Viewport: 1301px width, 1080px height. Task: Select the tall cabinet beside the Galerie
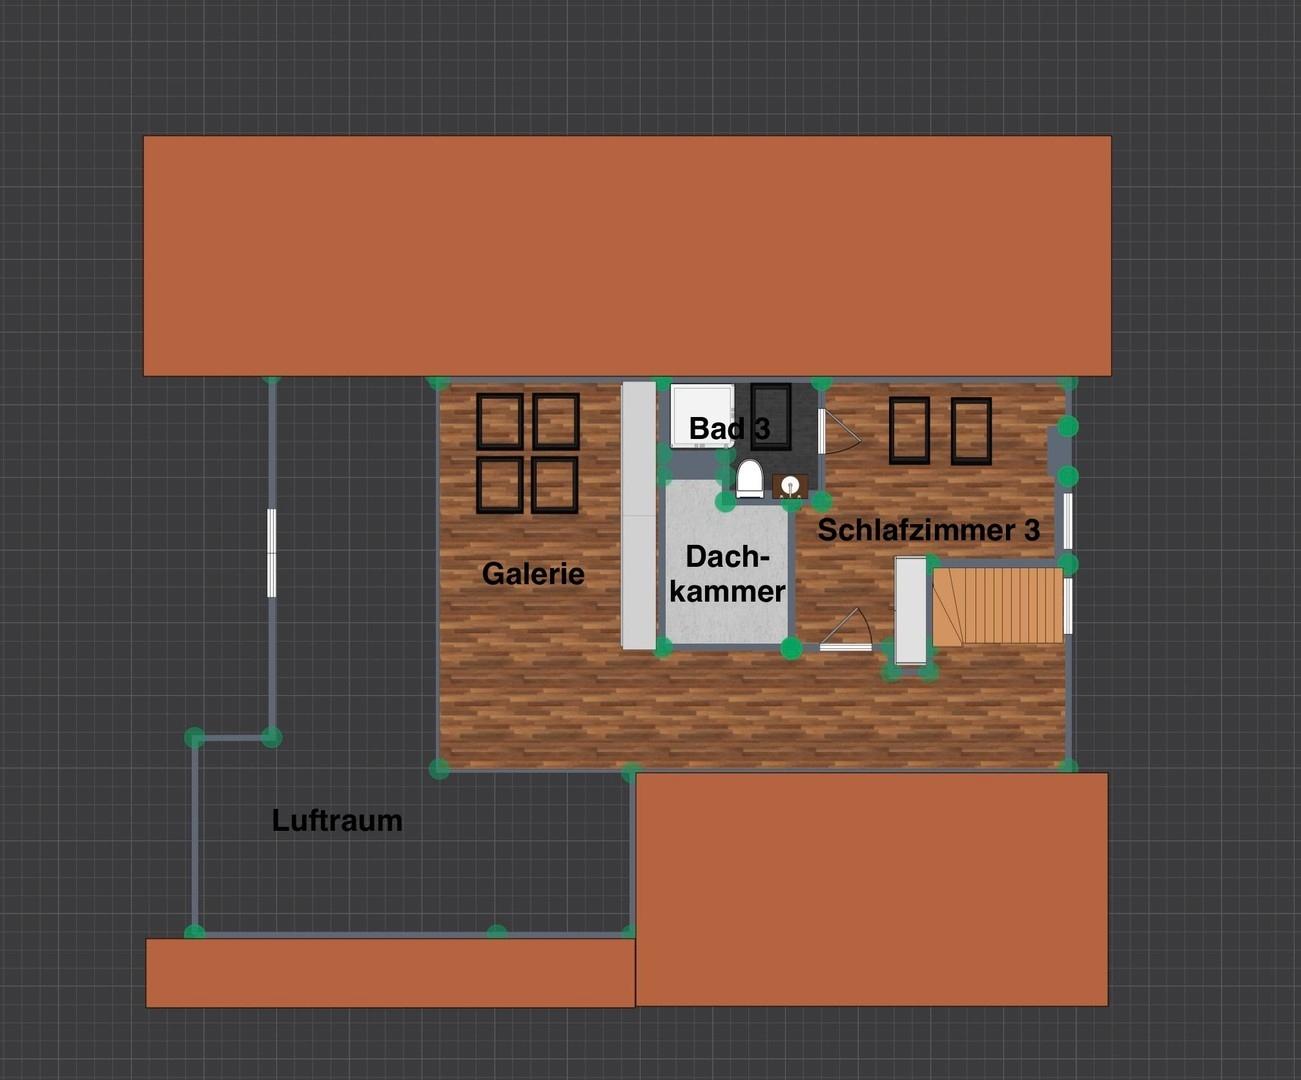point(638,515)
